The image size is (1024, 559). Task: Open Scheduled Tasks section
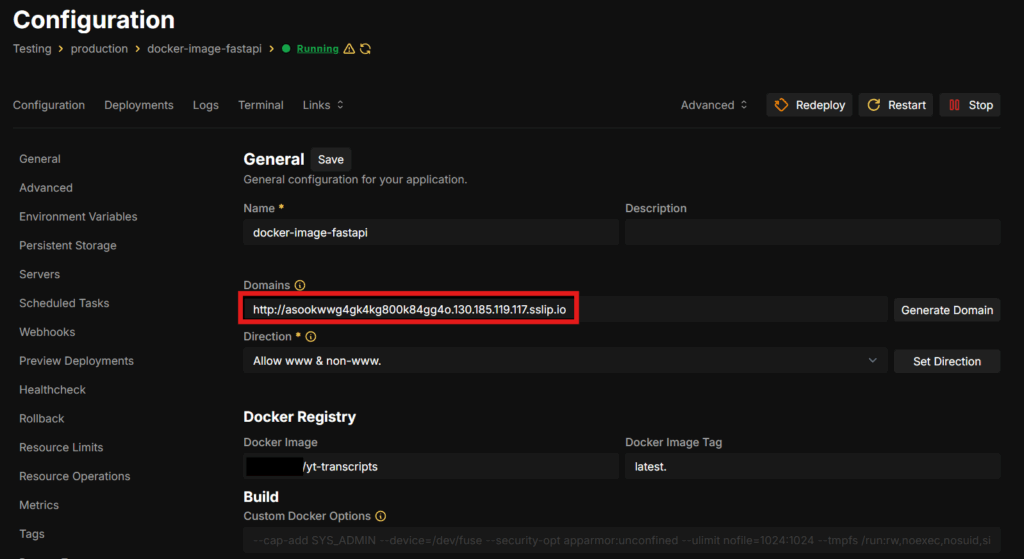click(x=64, y=303)
